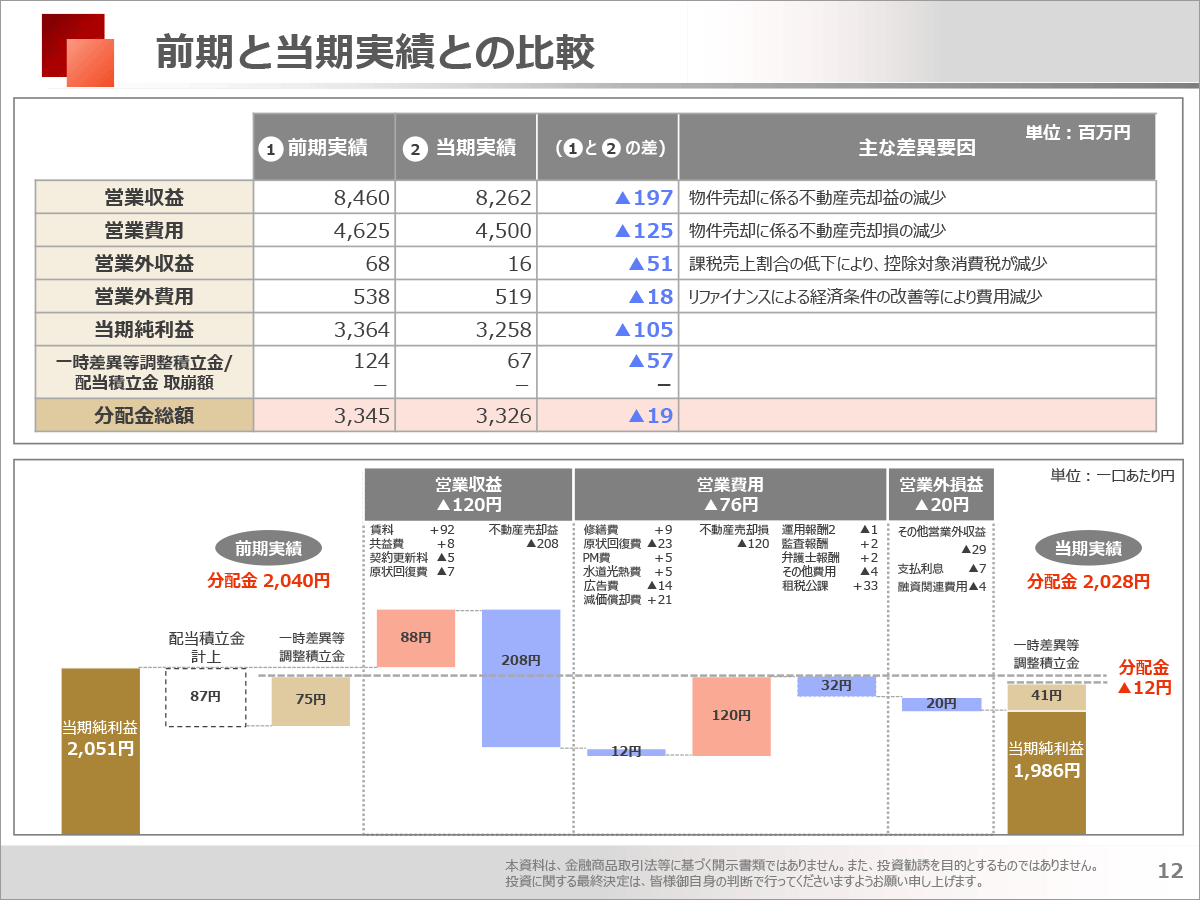Screen dimensions: 1200x900
Task: Click the 当期実績 oval label in the chart
Action: coord(1088,548)
